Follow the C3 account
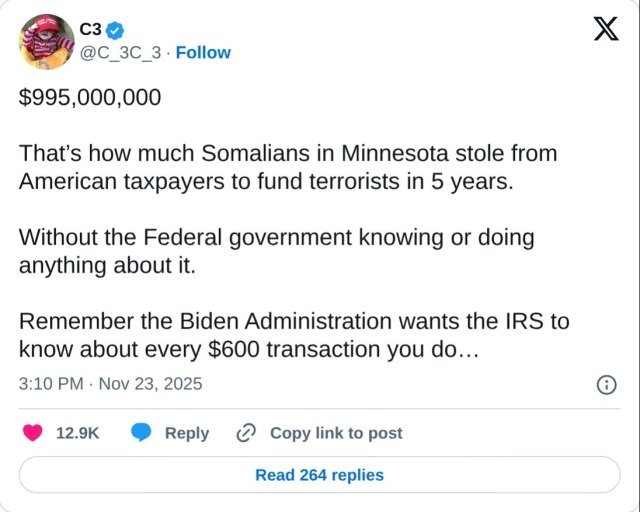Viewport: 640px width, 512px height. [203, 52]
